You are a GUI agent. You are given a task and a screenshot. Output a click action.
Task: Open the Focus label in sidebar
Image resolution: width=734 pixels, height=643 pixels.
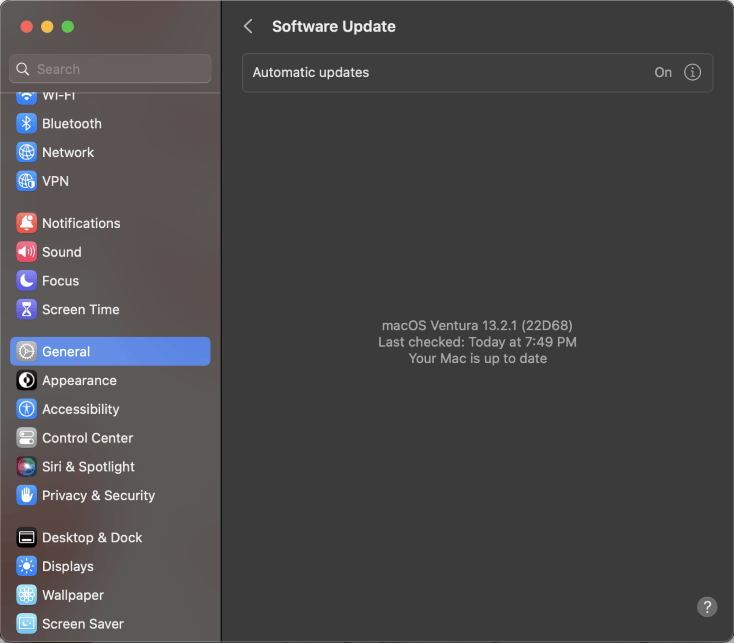(x=60, y=281)
